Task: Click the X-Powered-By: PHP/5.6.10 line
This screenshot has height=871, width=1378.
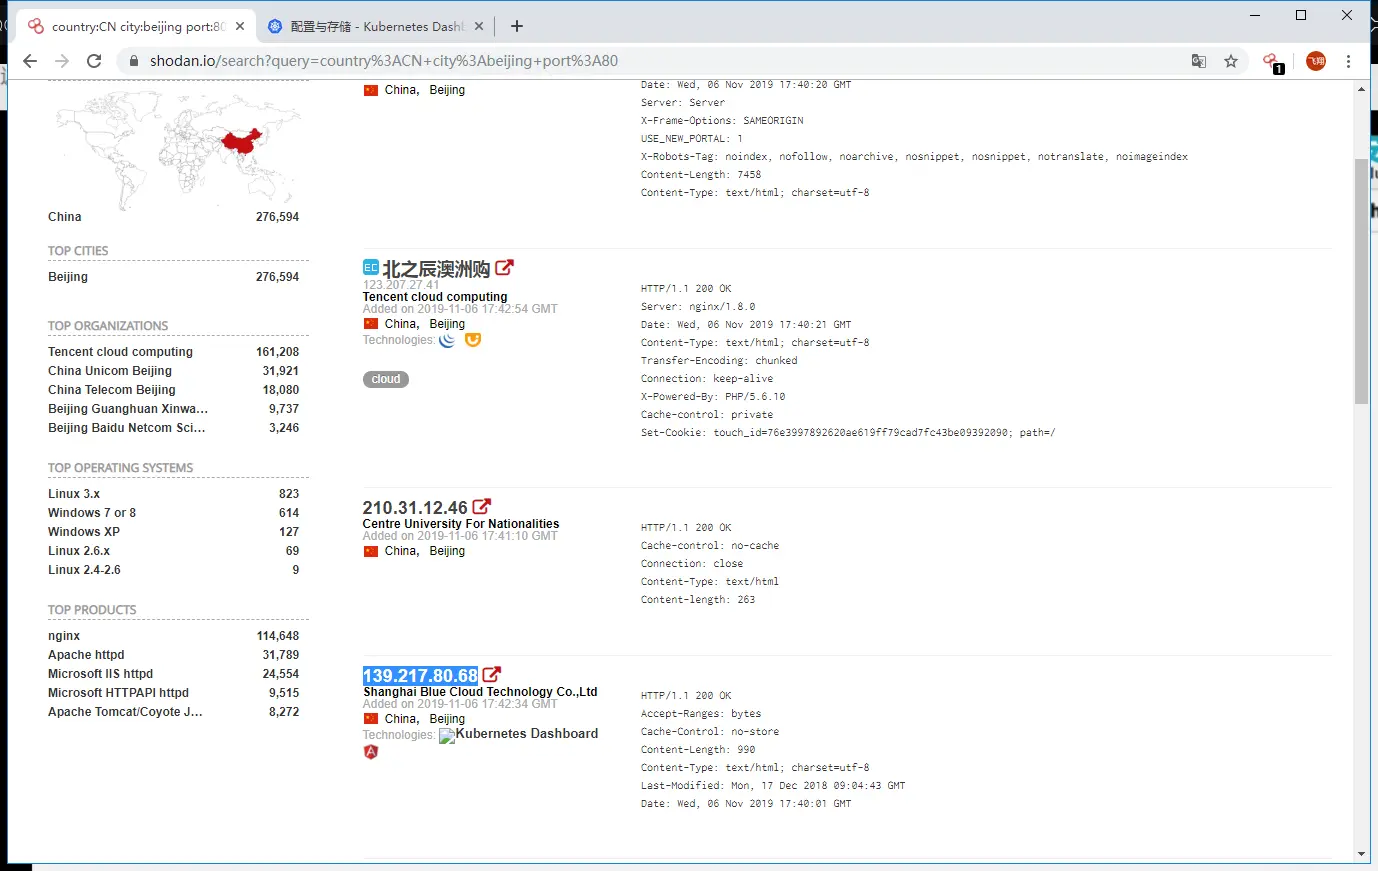Action: click(x=713, y=397)
